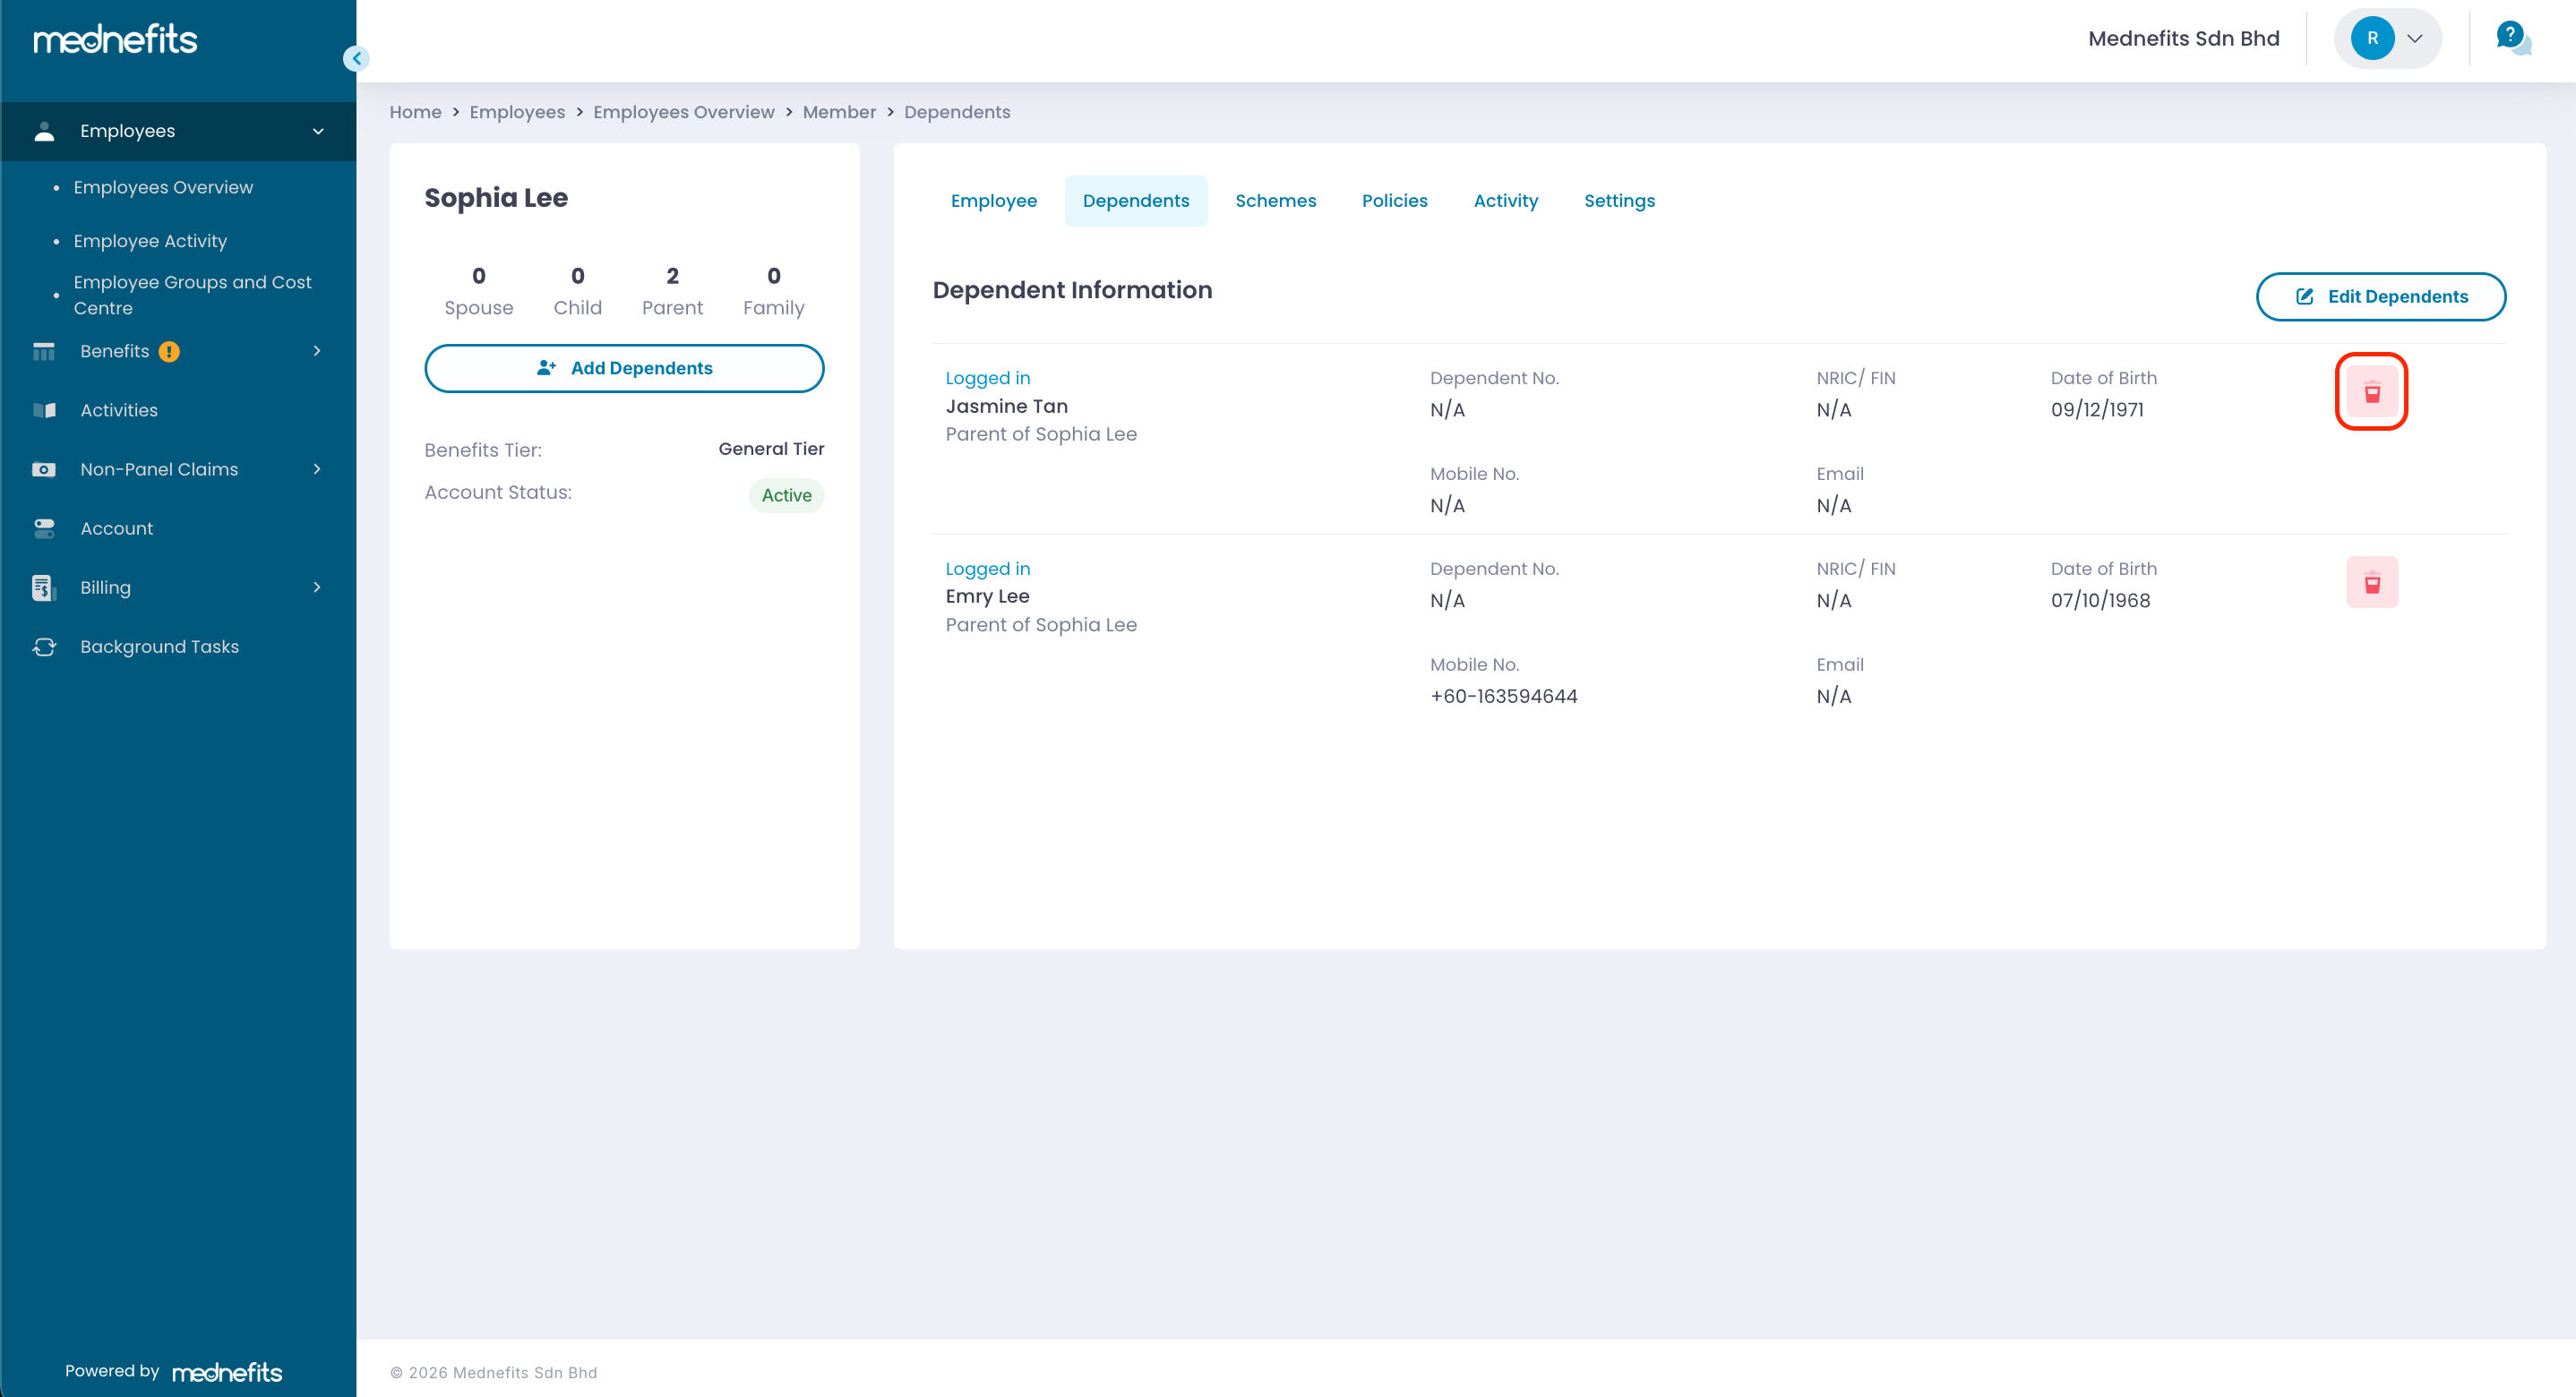Viewport: 2576px width, 1397px height.
Task: Click the Add Dependents button
Action: click(x=624, y=368)
